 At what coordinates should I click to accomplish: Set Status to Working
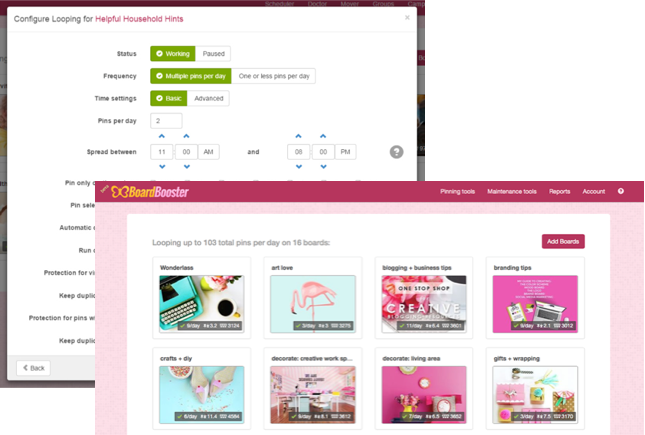173,54
